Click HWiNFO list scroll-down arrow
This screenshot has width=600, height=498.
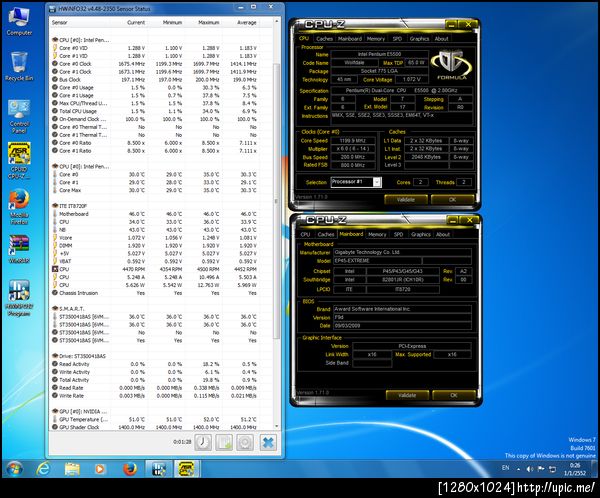click(x=277, y=426)
